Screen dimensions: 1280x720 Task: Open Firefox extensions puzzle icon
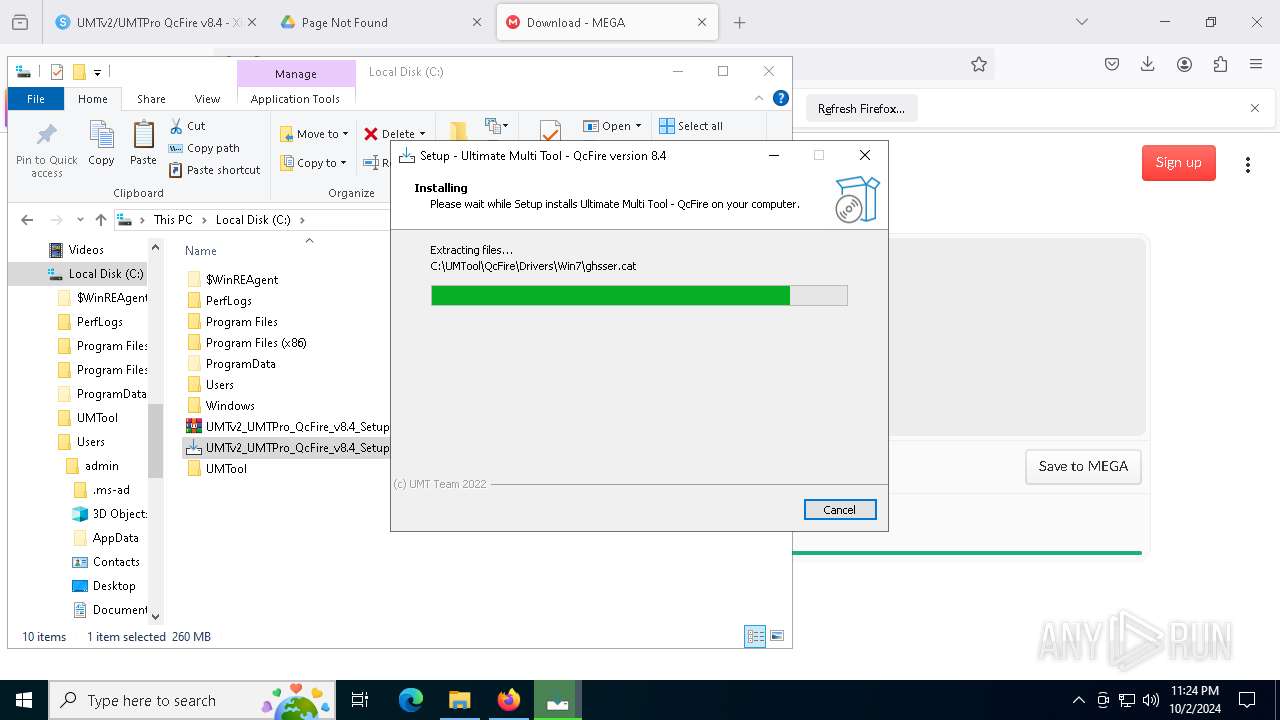(1220, 64)
